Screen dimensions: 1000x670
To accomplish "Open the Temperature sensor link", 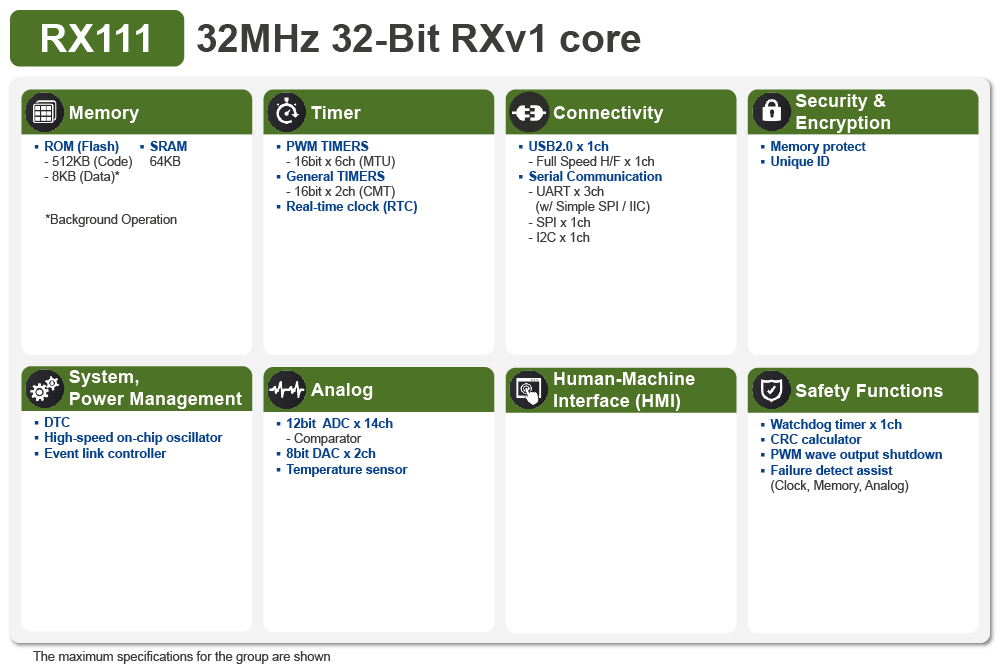I will click(x=347, y=469).
